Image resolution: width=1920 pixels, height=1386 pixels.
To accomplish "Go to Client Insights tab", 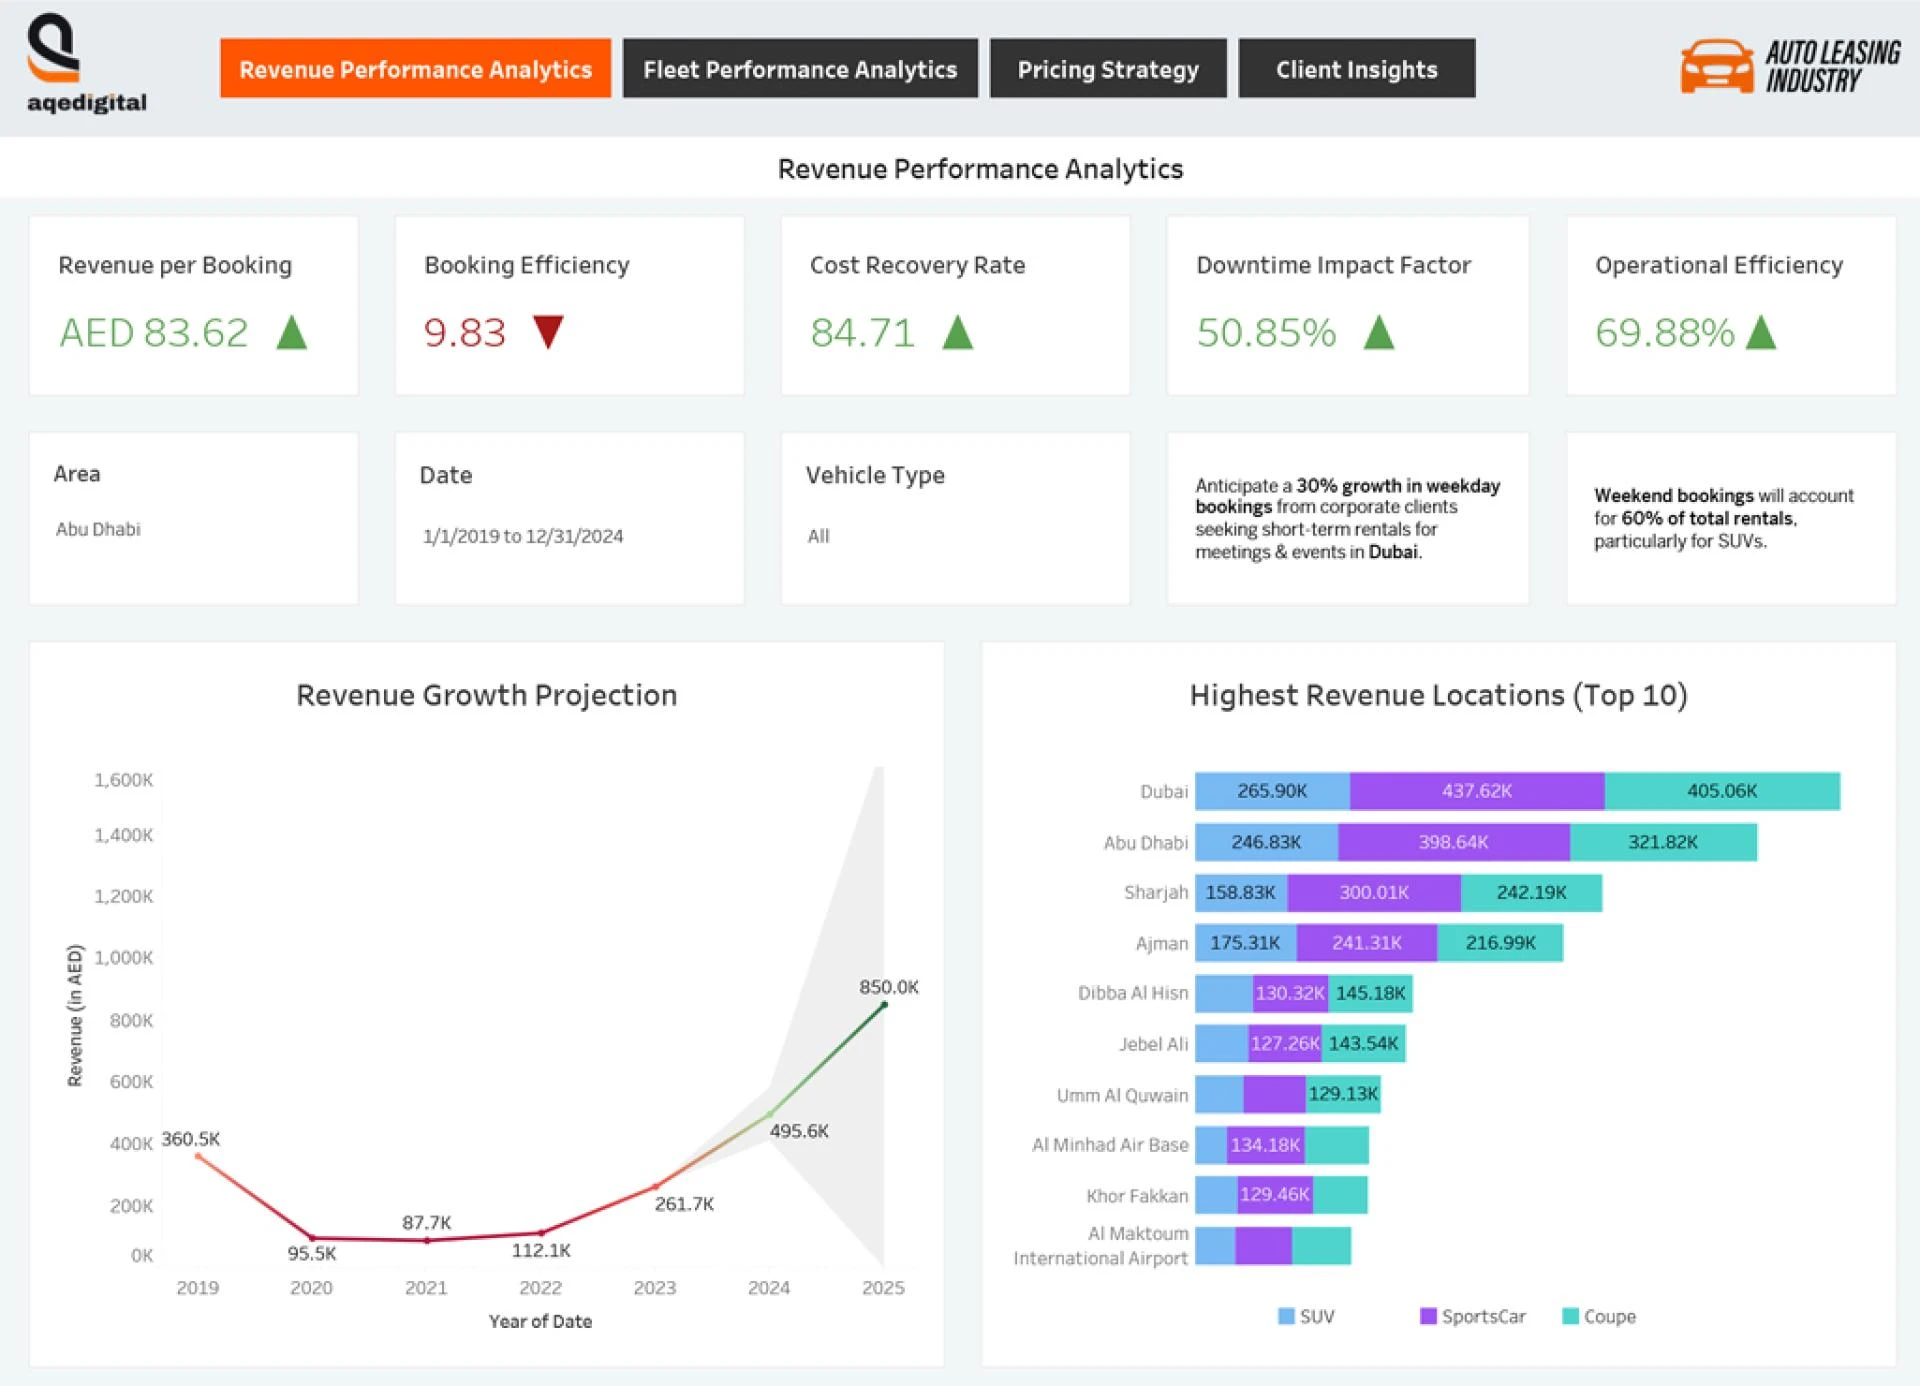I will (x=1356, y=69).
